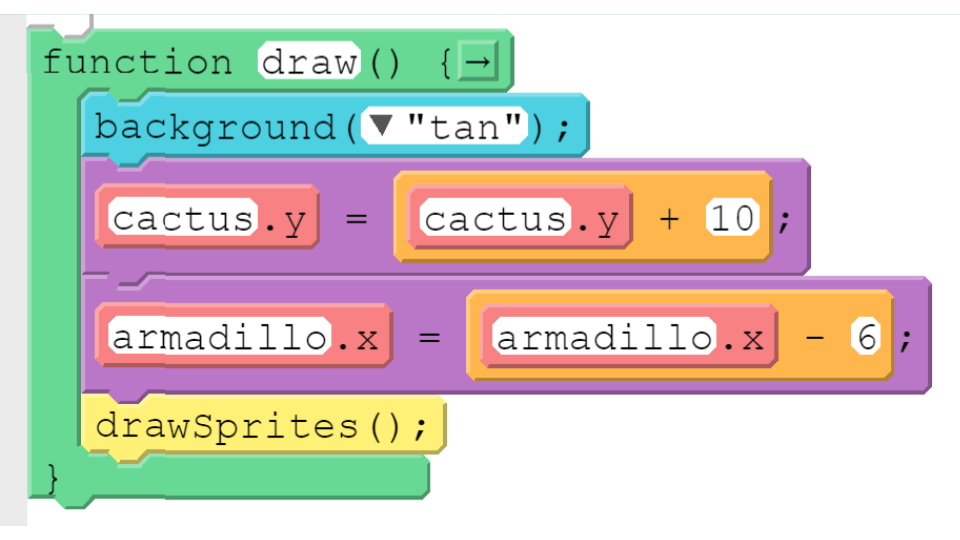
Task: Select the orange cactus.y + 10 expression block
Action: (x=583, y=217)
